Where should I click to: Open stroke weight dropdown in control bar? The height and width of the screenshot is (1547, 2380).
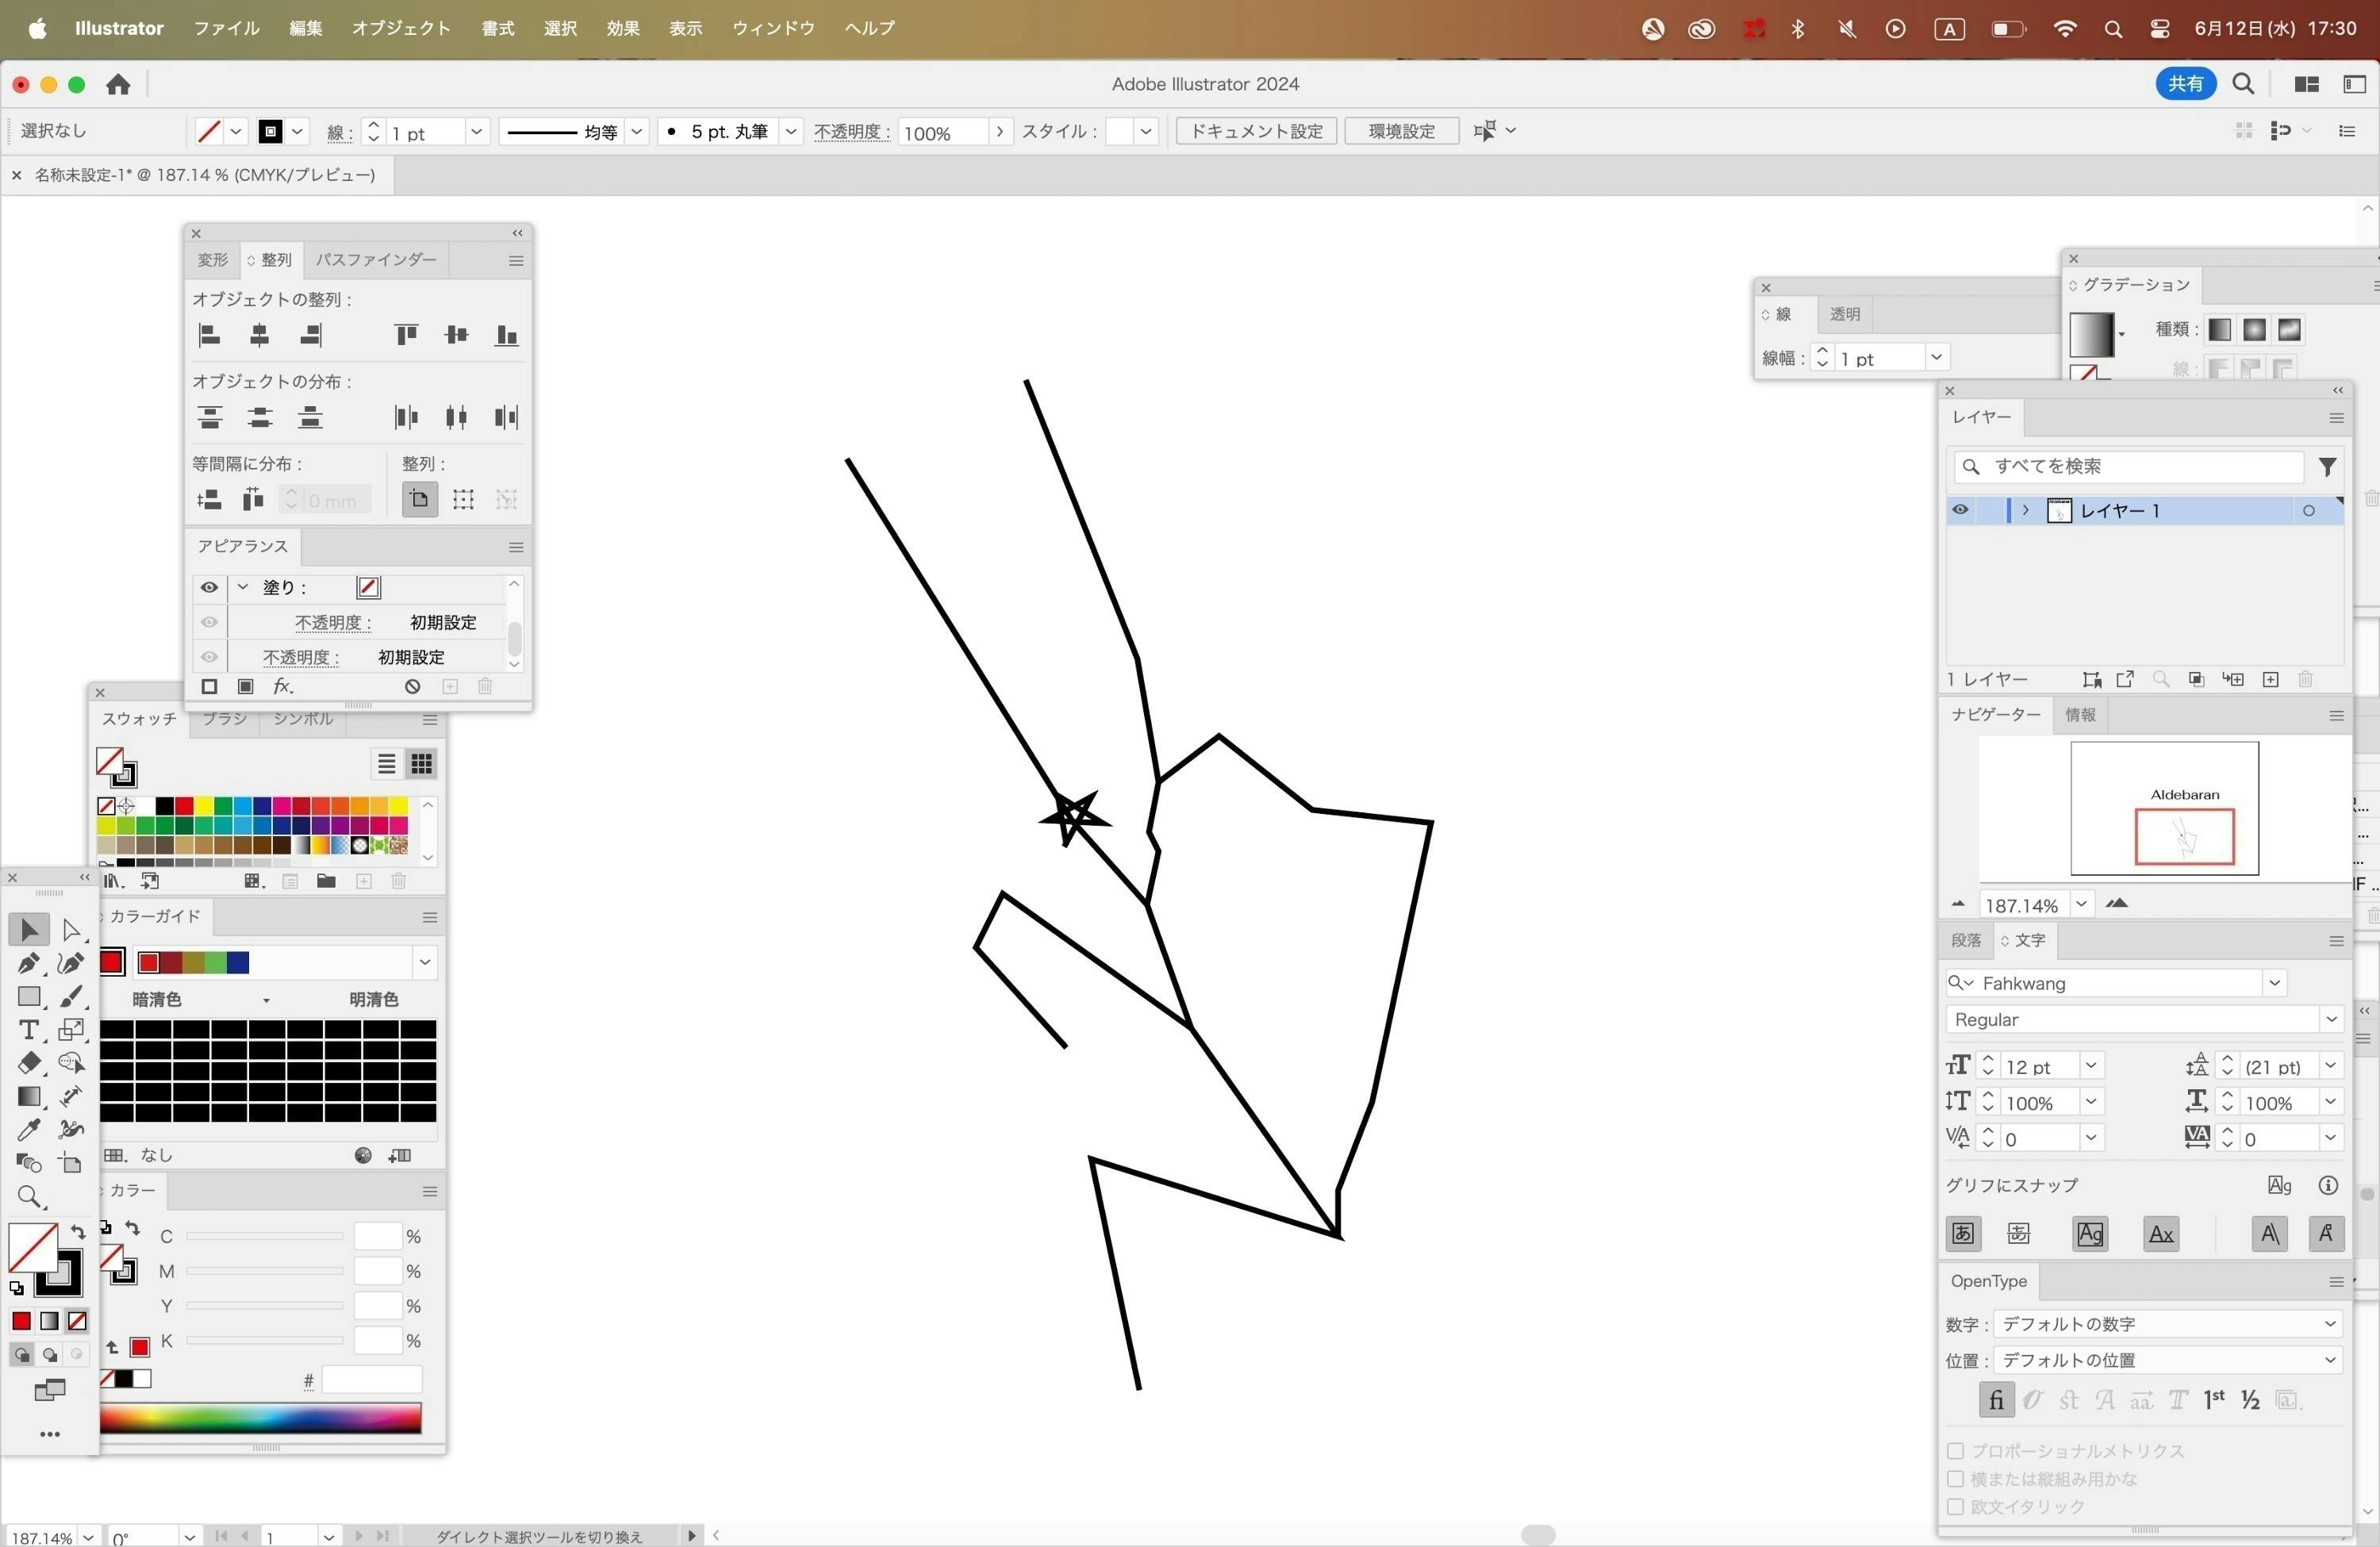pos(476,131)
